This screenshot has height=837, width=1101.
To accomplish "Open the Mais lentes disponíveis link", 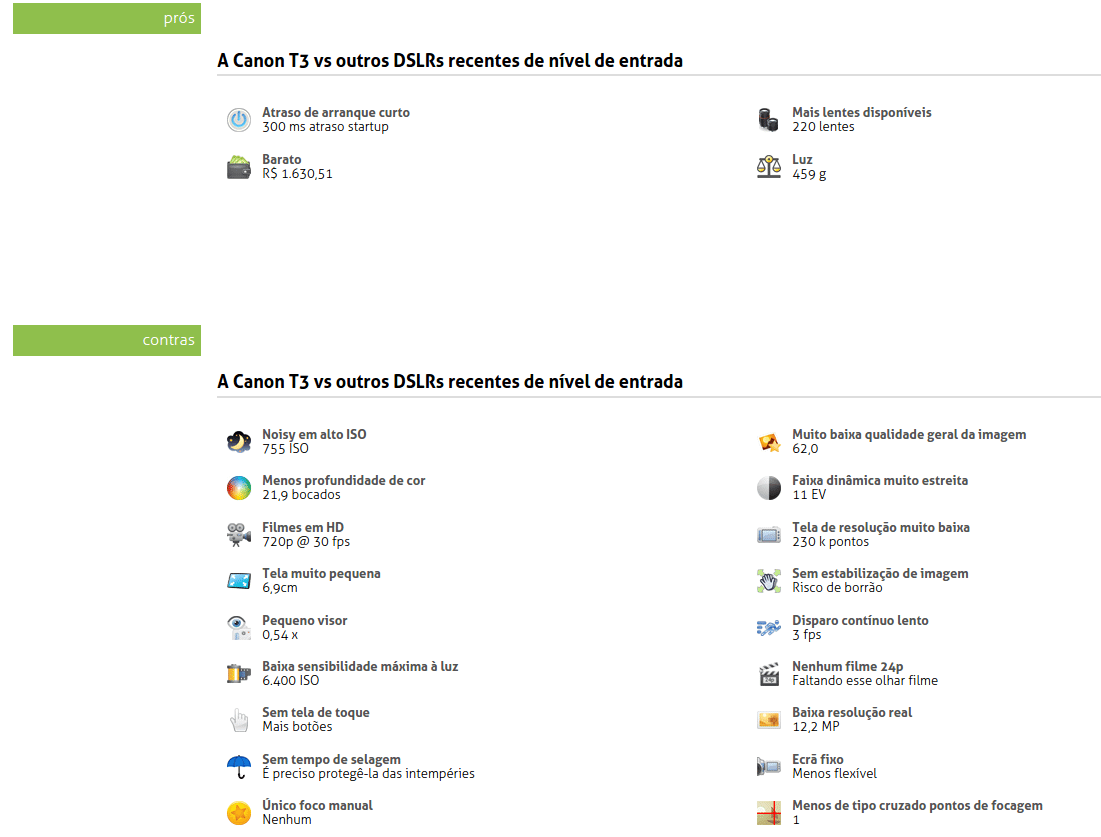I will click(862, 112).
